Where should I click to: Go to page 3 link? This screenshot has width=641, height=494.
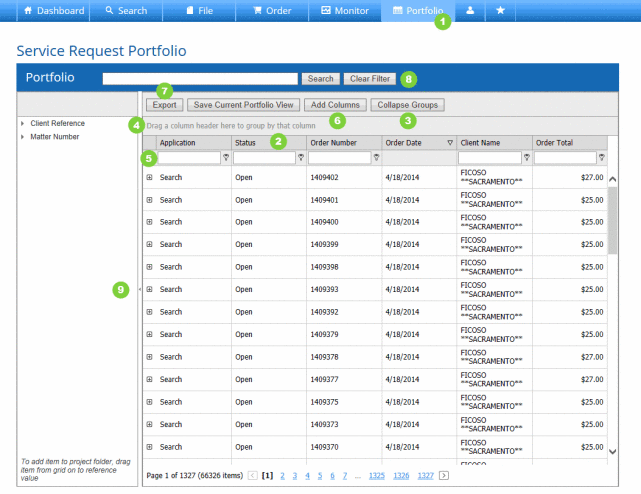pos(295,476)
